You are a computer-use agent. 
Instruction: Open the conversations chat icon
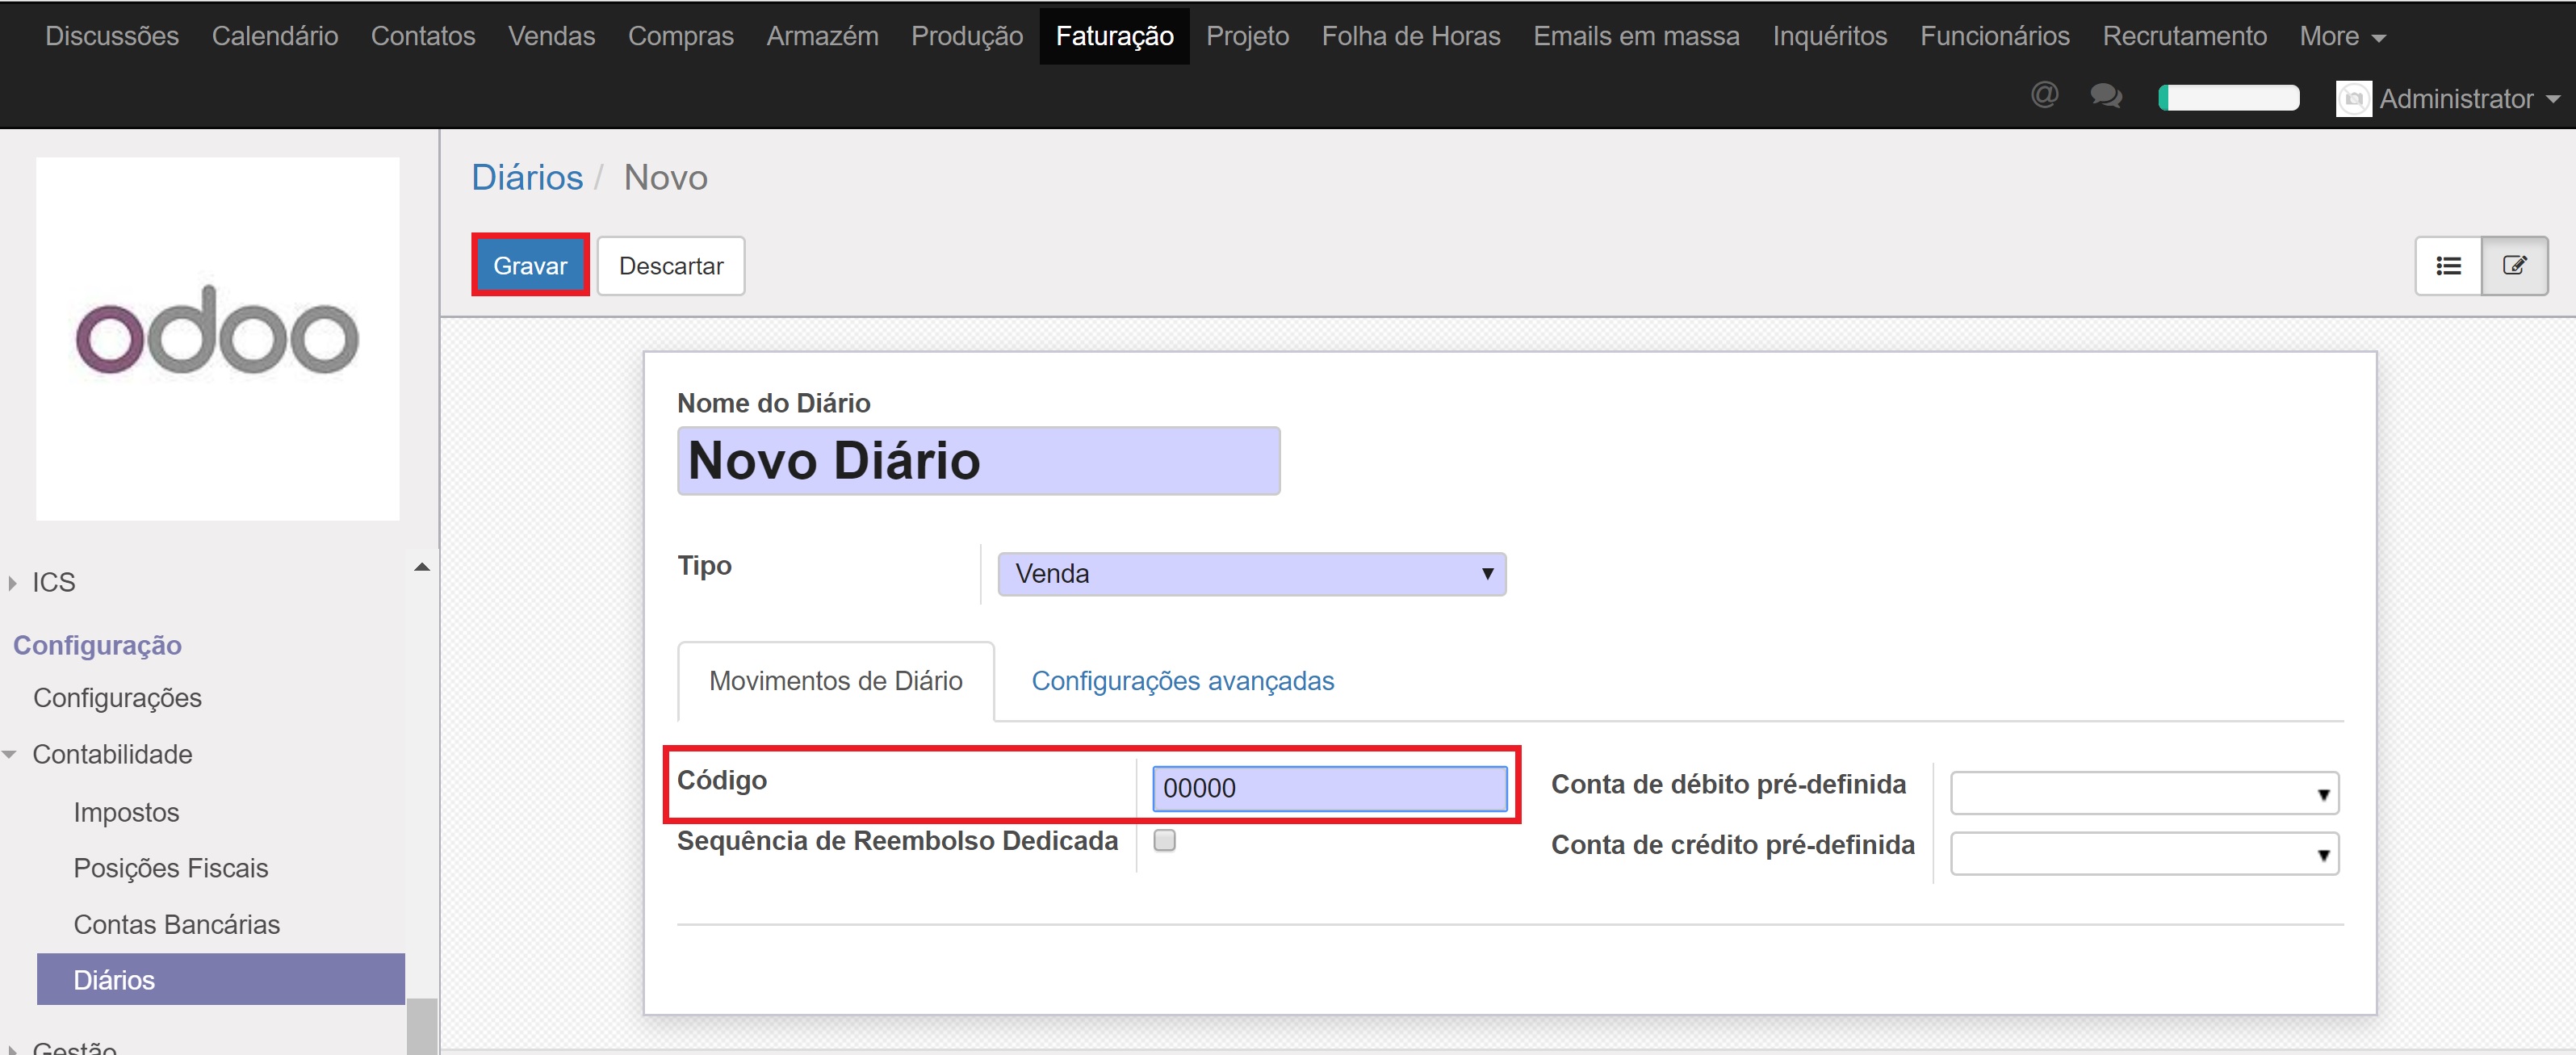tap(2106, 96)
